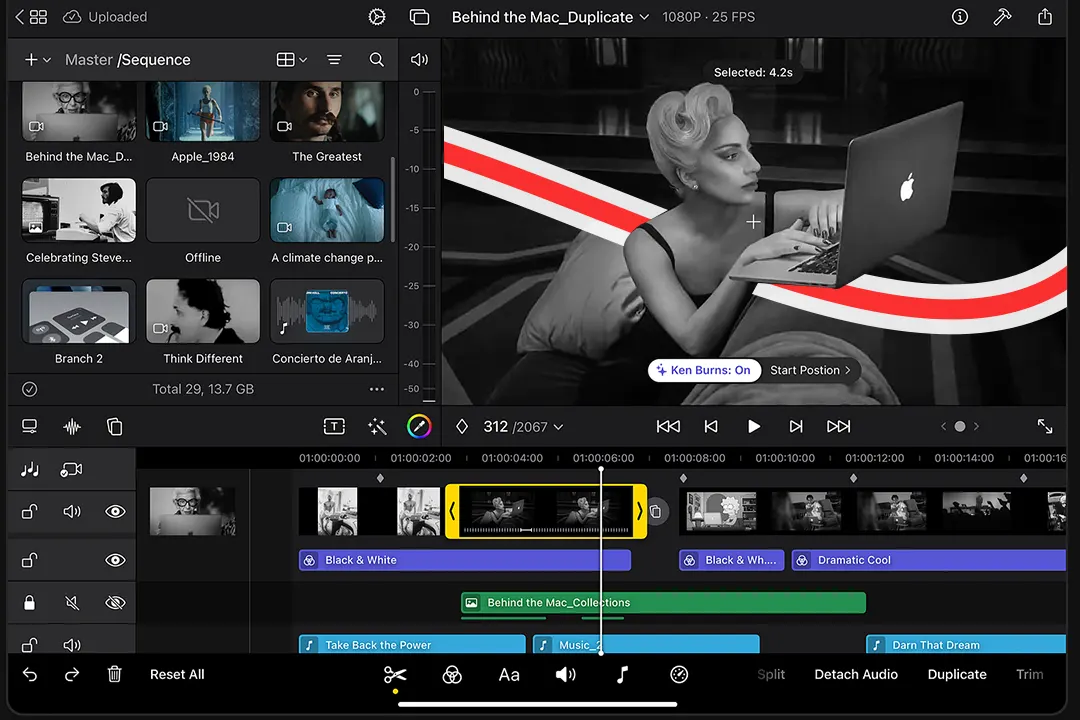
Task: Trim the selected clip's left yellow handle
Action: (453, 511)
